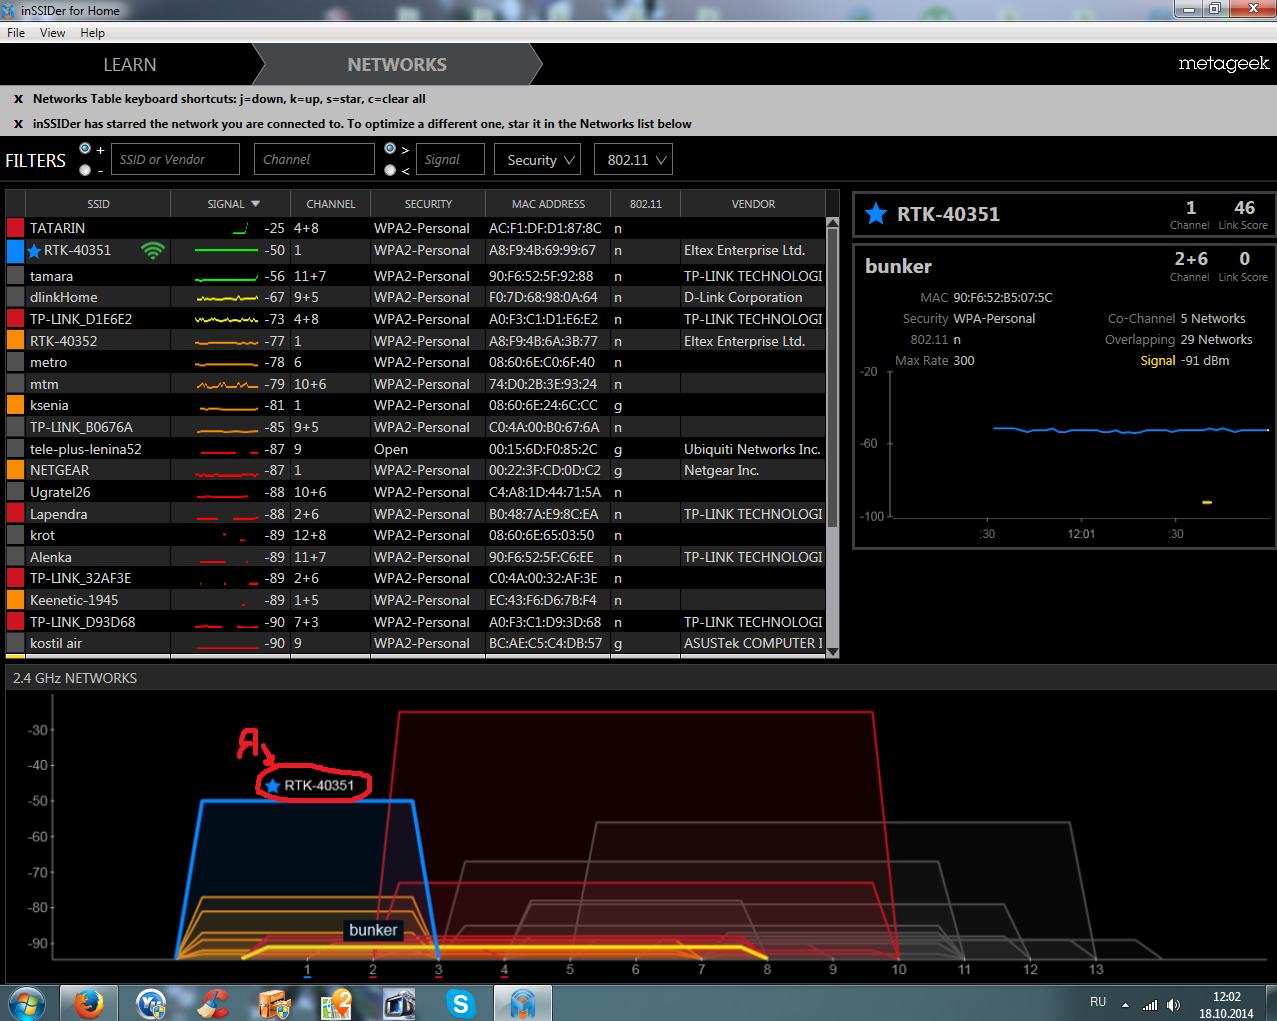This screenshot has width=1277, height=1021.
Task: Sort by the CHANNEL column header
Action: click(331, 204)
